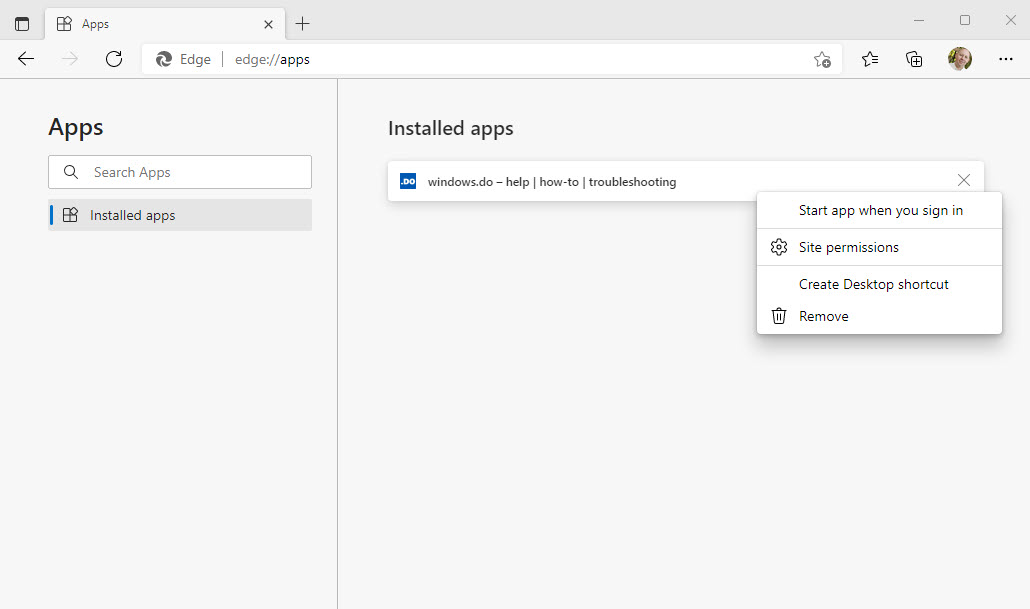1030x609 pixels.
Task: Open Site permissions from context menu
Action: coord(848,247)
